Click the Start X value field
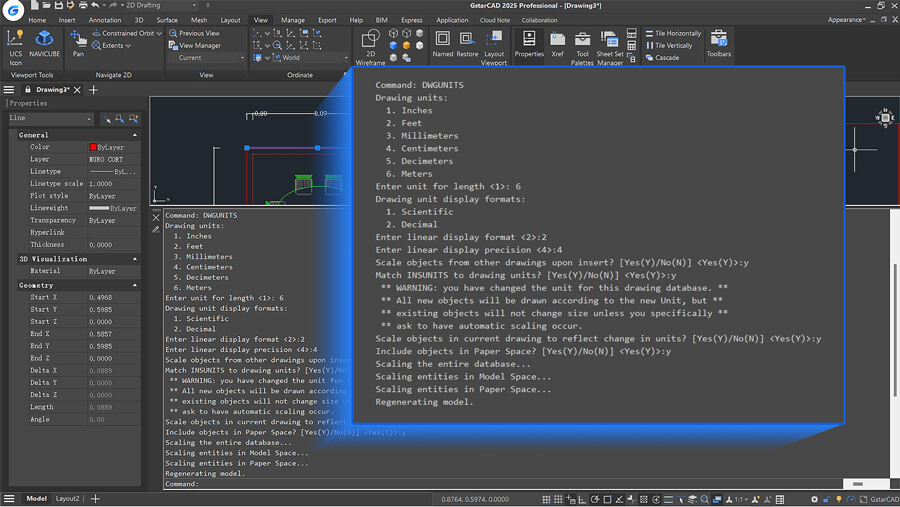 (x=113, y=297)
